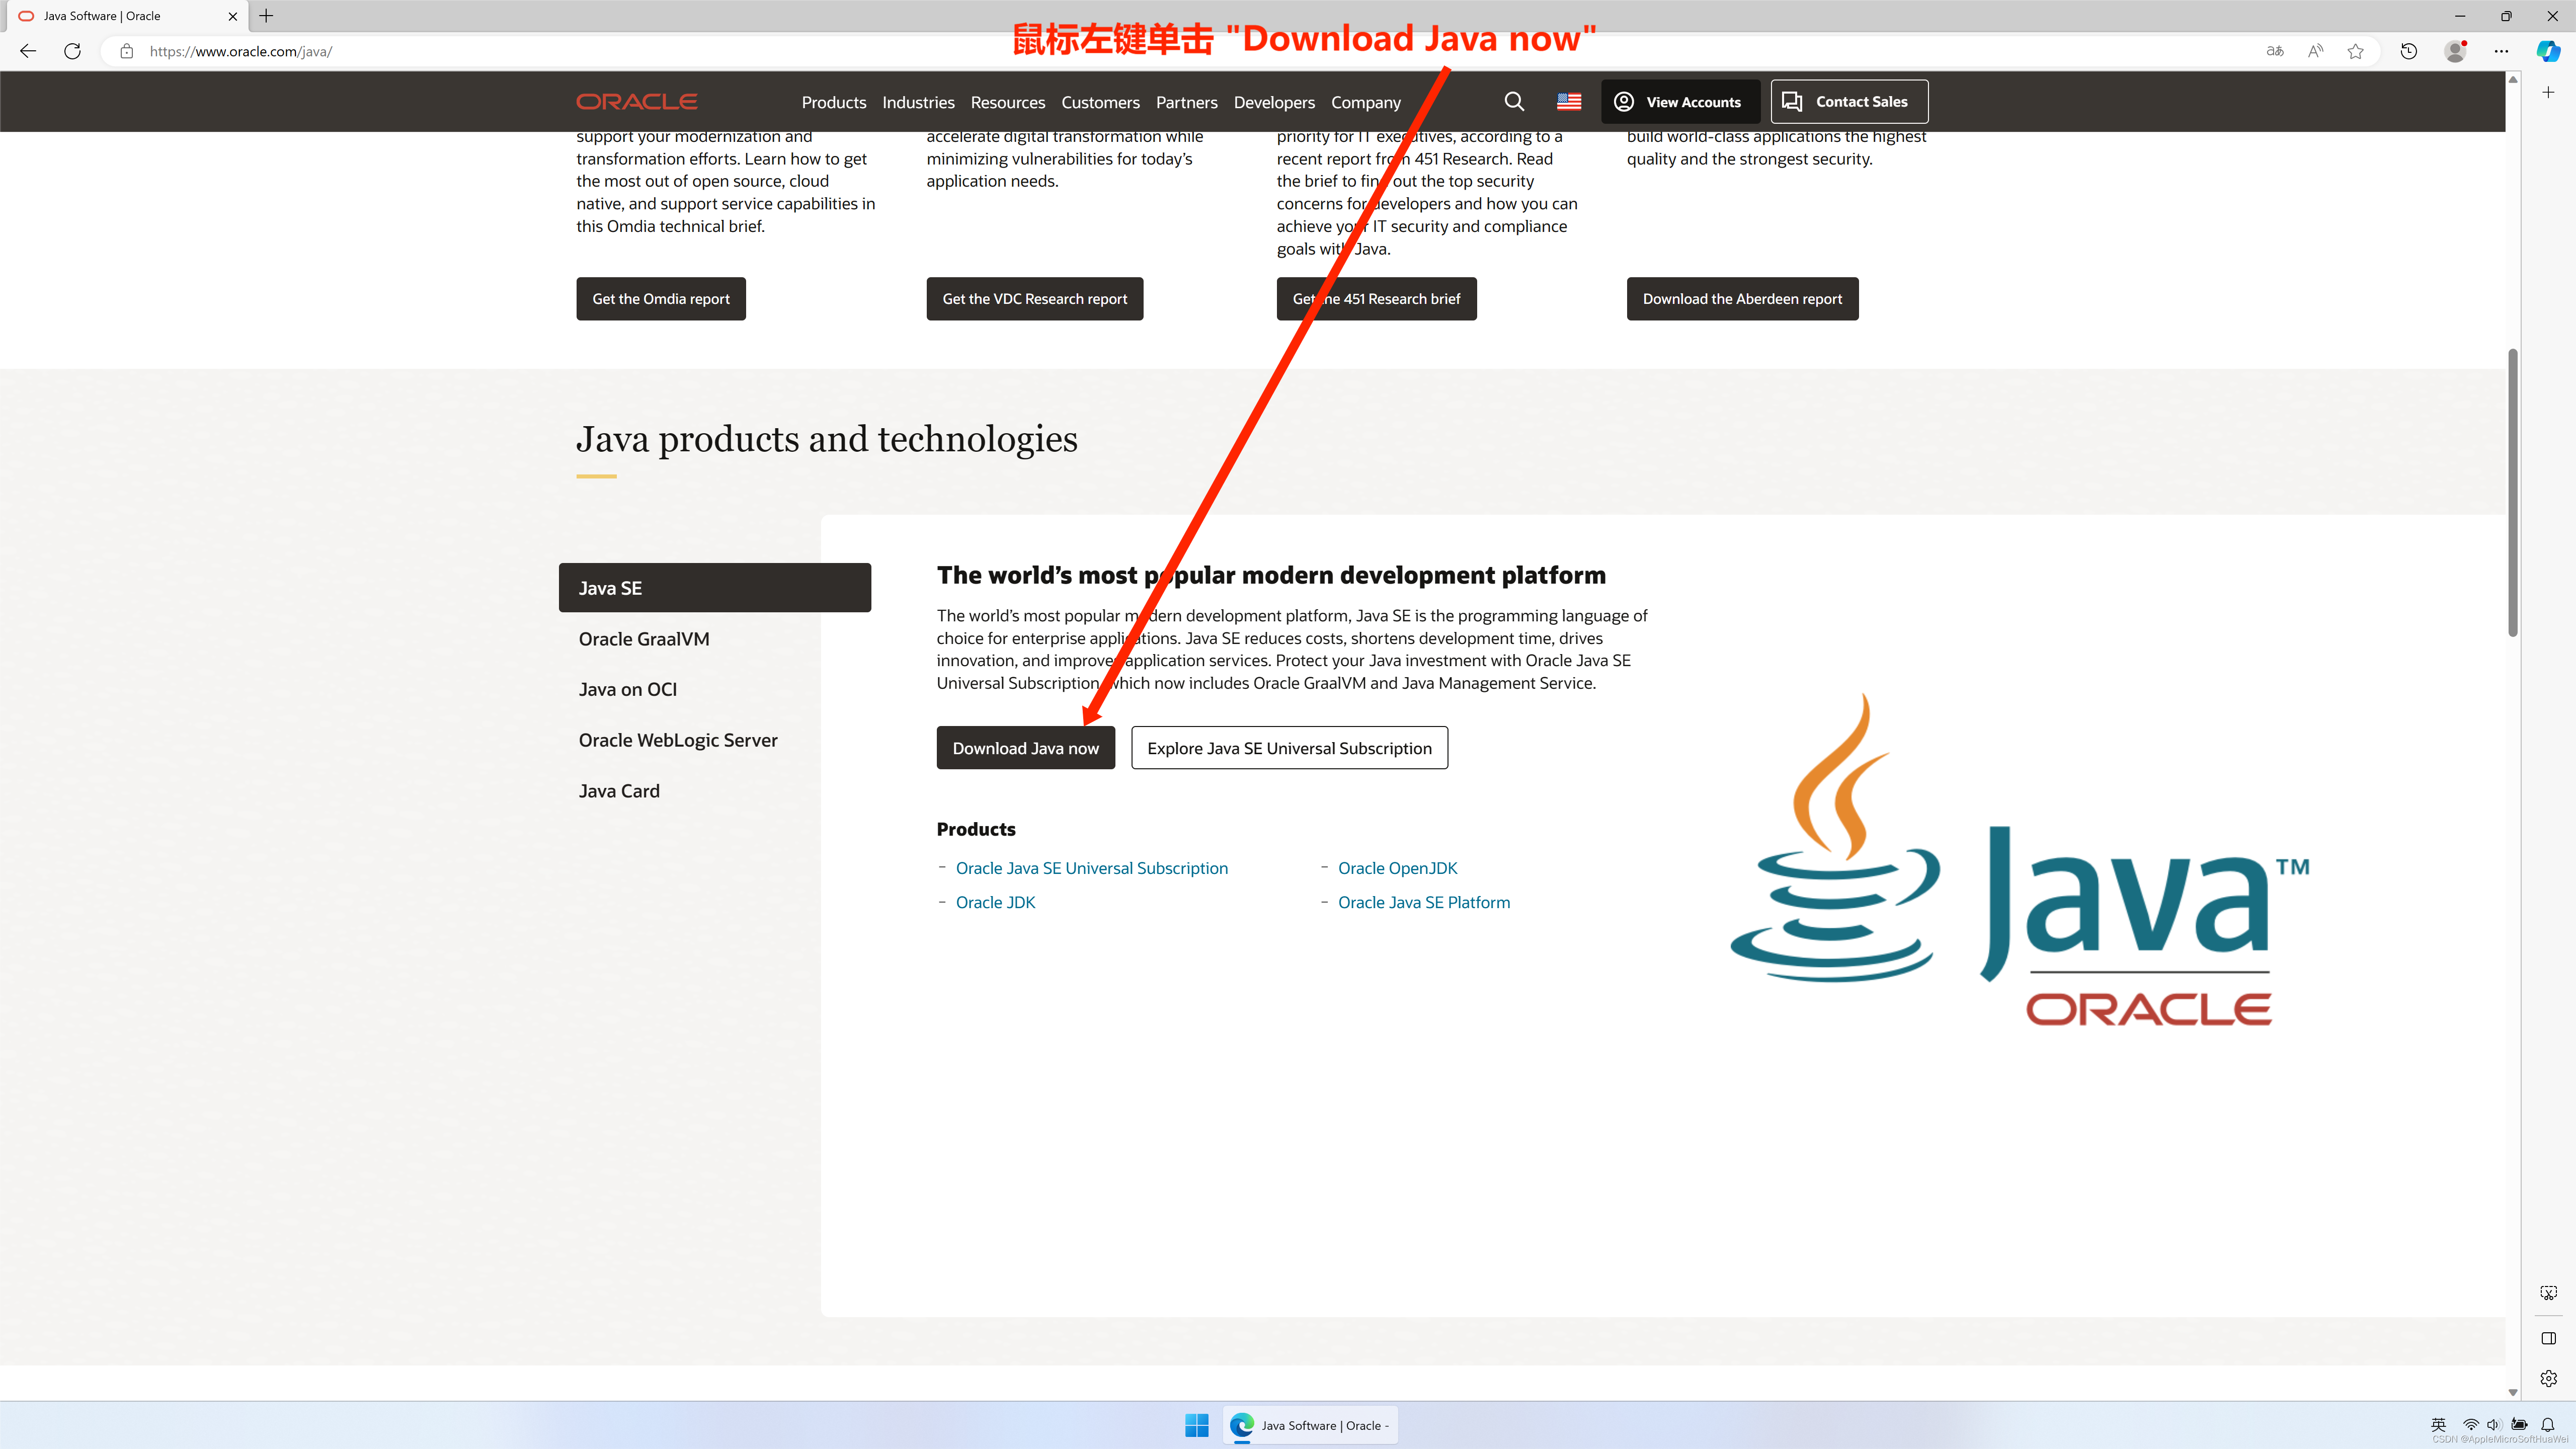Add page to favorites star
This screenshot has width=2576, height=1449.
tap(2356, 51)
